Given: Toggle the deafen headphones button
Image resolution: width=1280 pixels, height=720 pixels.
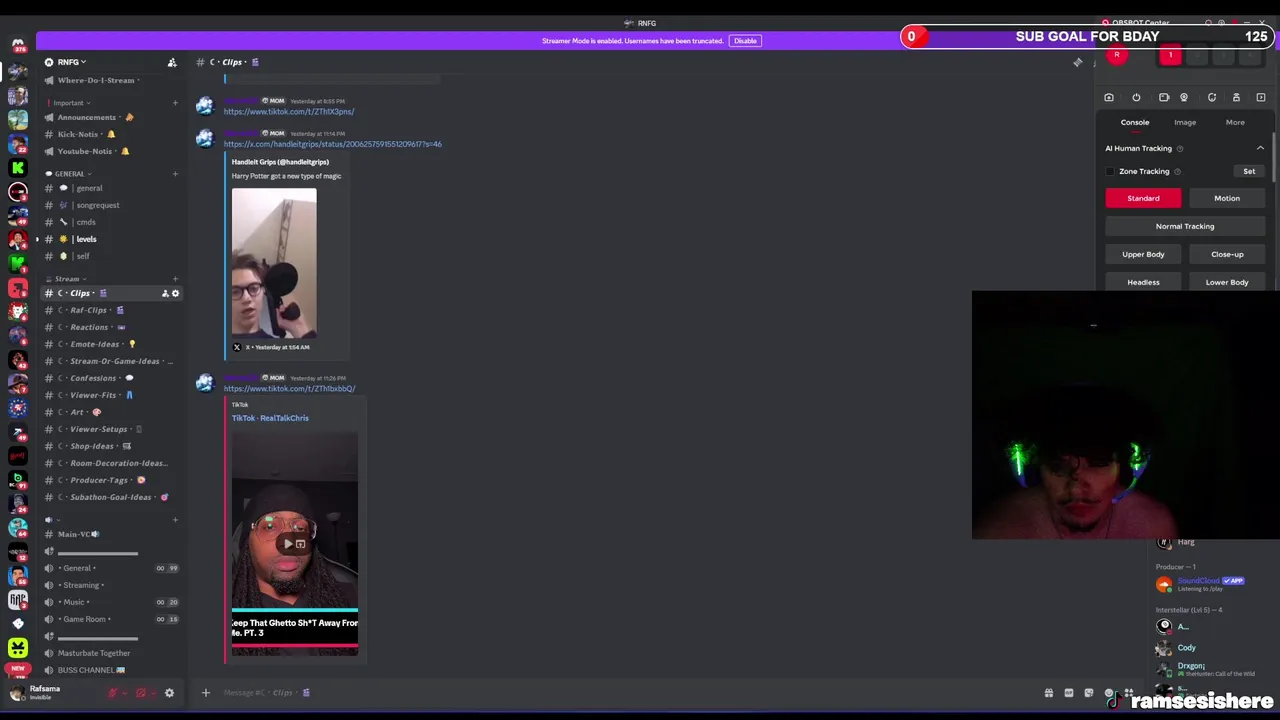Looking at the screenshot, I should (141, 693).
